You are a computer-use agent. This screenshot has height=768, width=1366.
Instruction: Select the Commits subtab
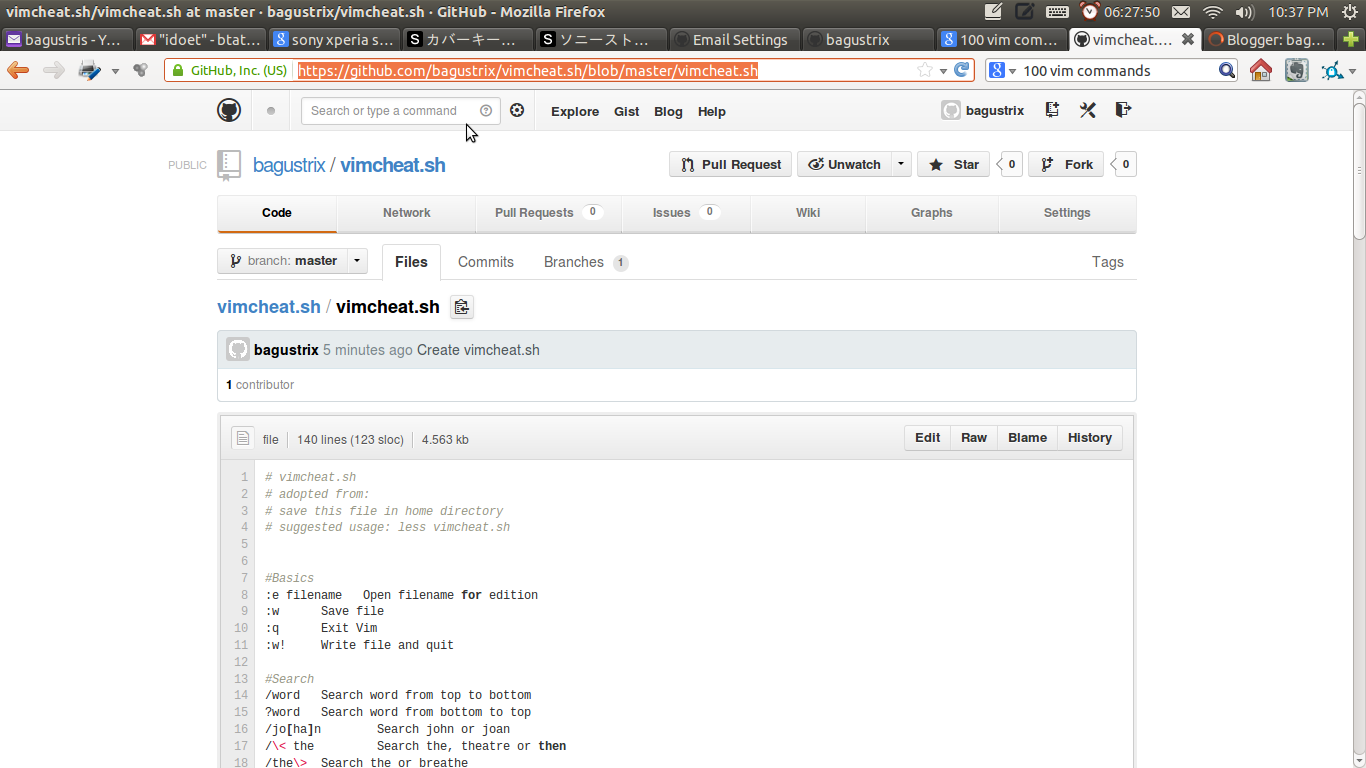tap(486, 262)
